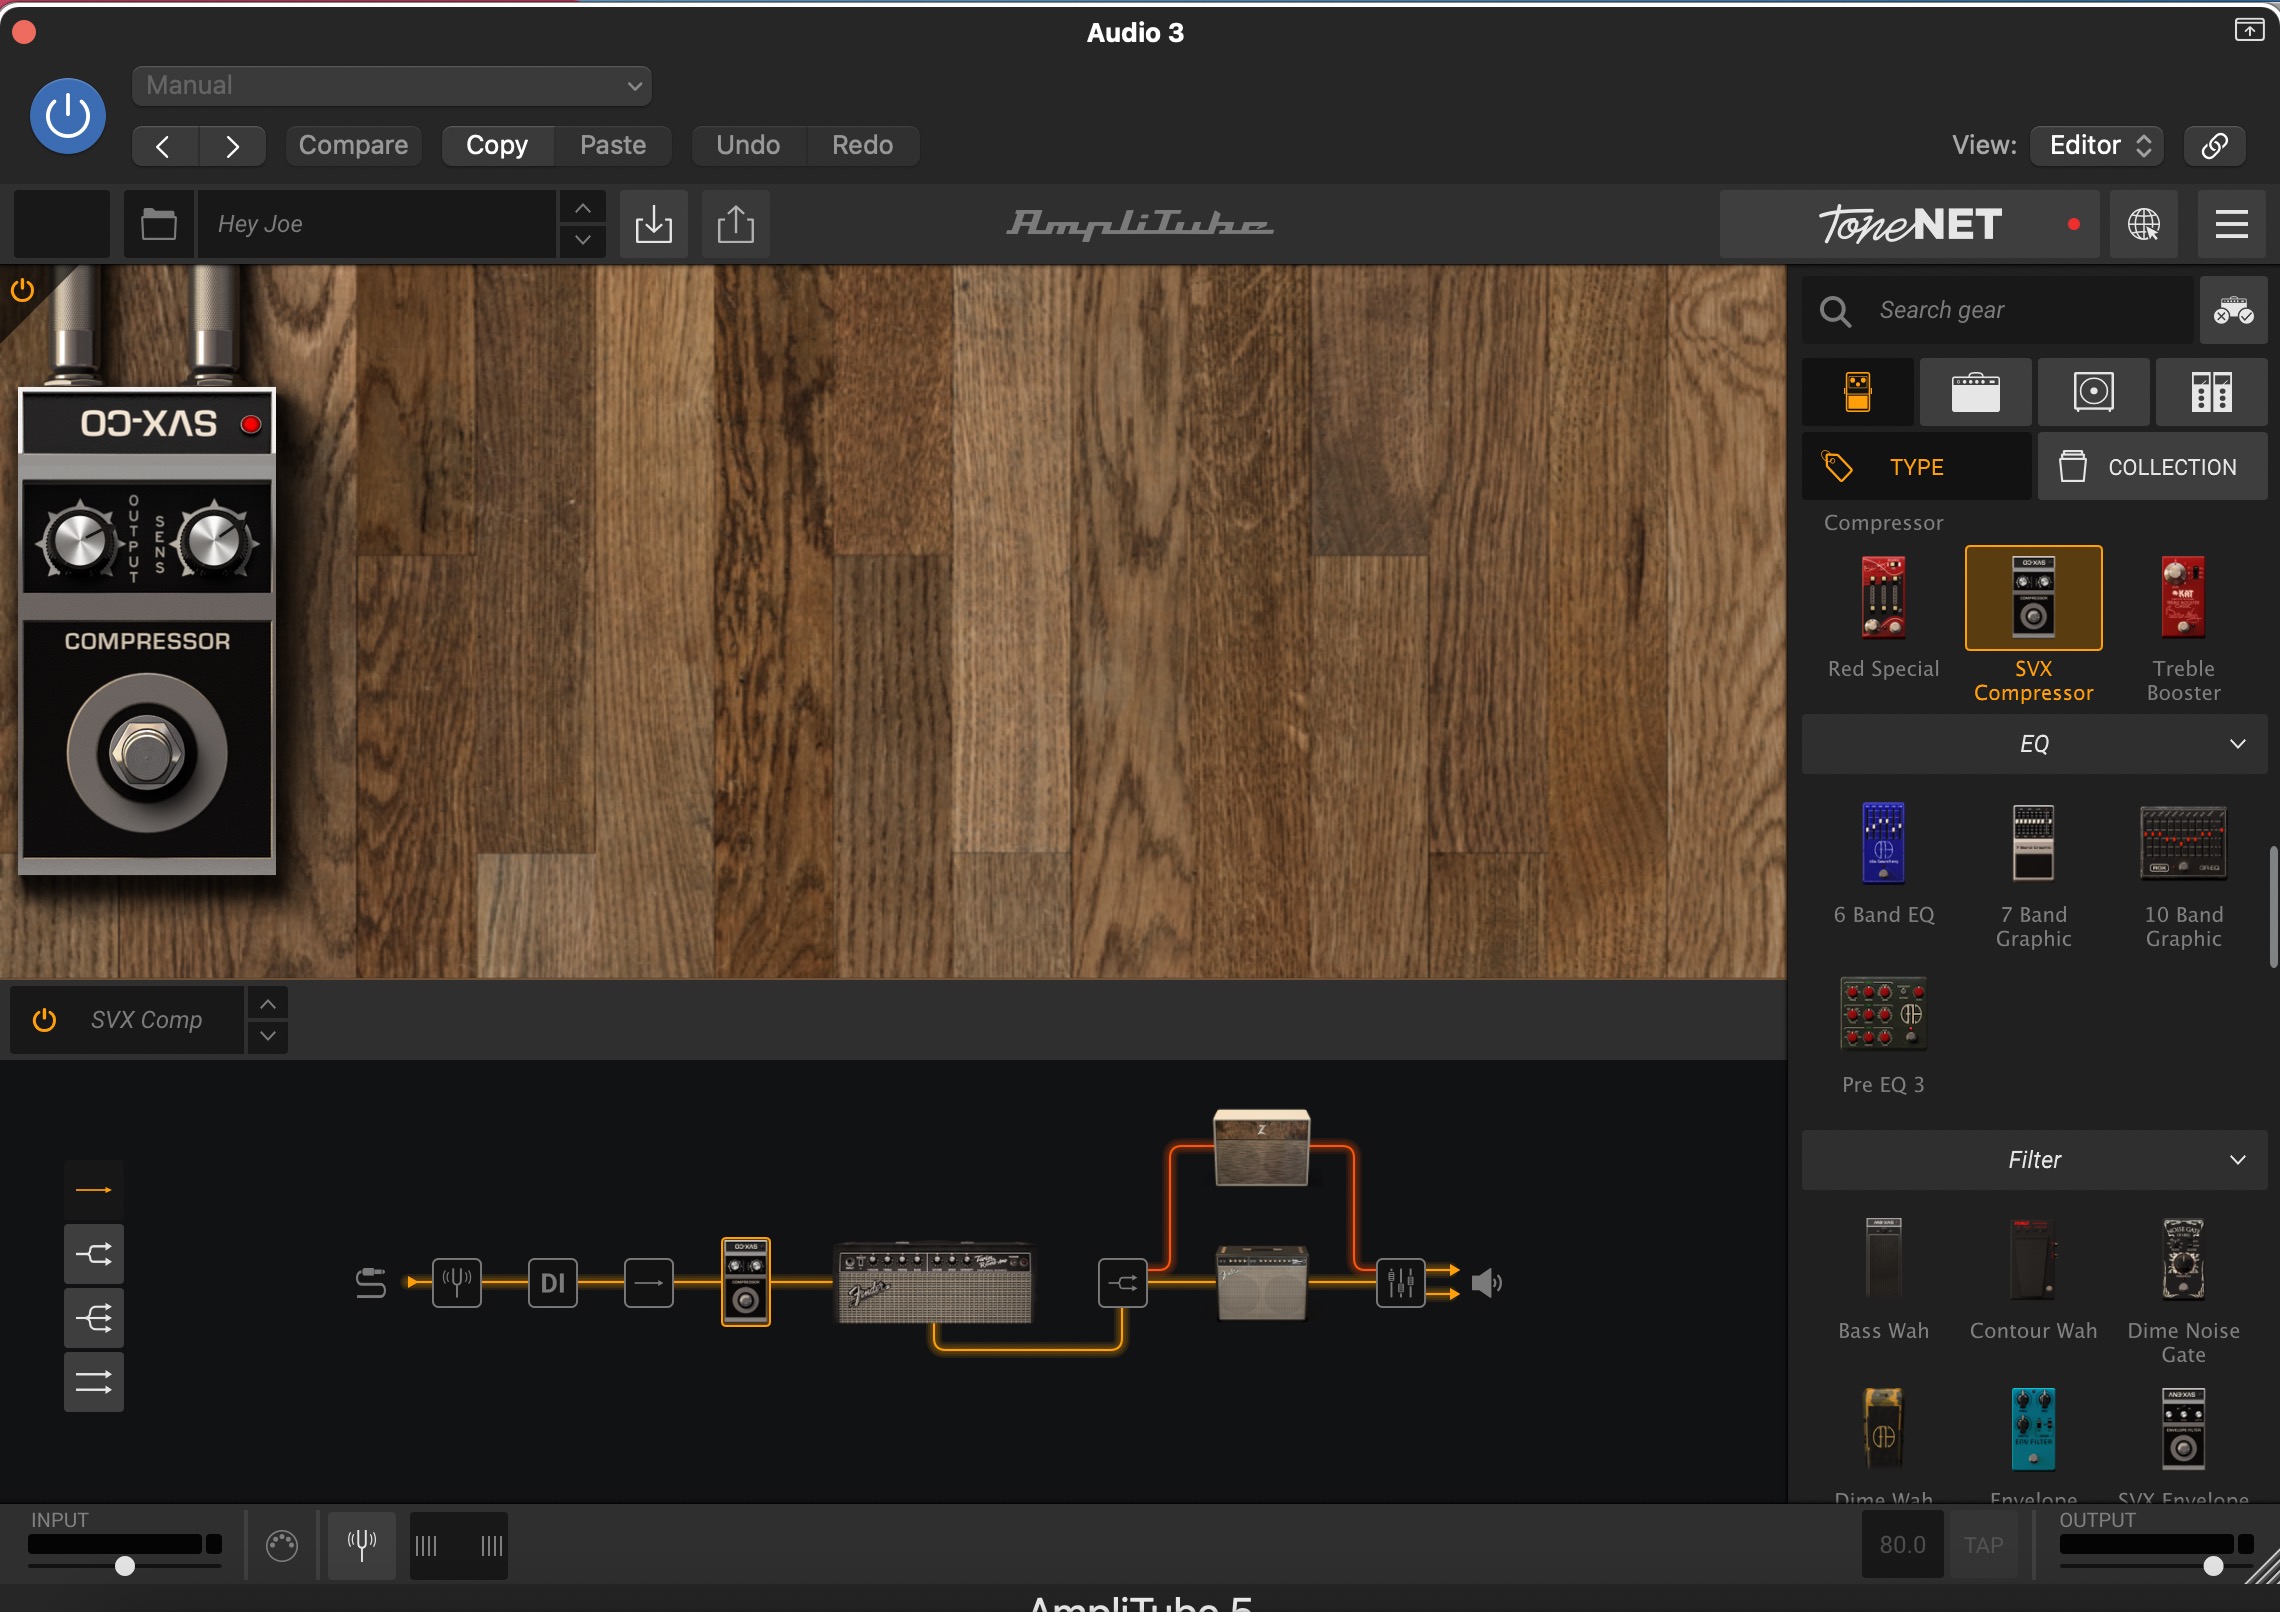2280x1612 pixels.
Task: Click the Copy button
Action: pyautogui.click(x=497, y=146)
